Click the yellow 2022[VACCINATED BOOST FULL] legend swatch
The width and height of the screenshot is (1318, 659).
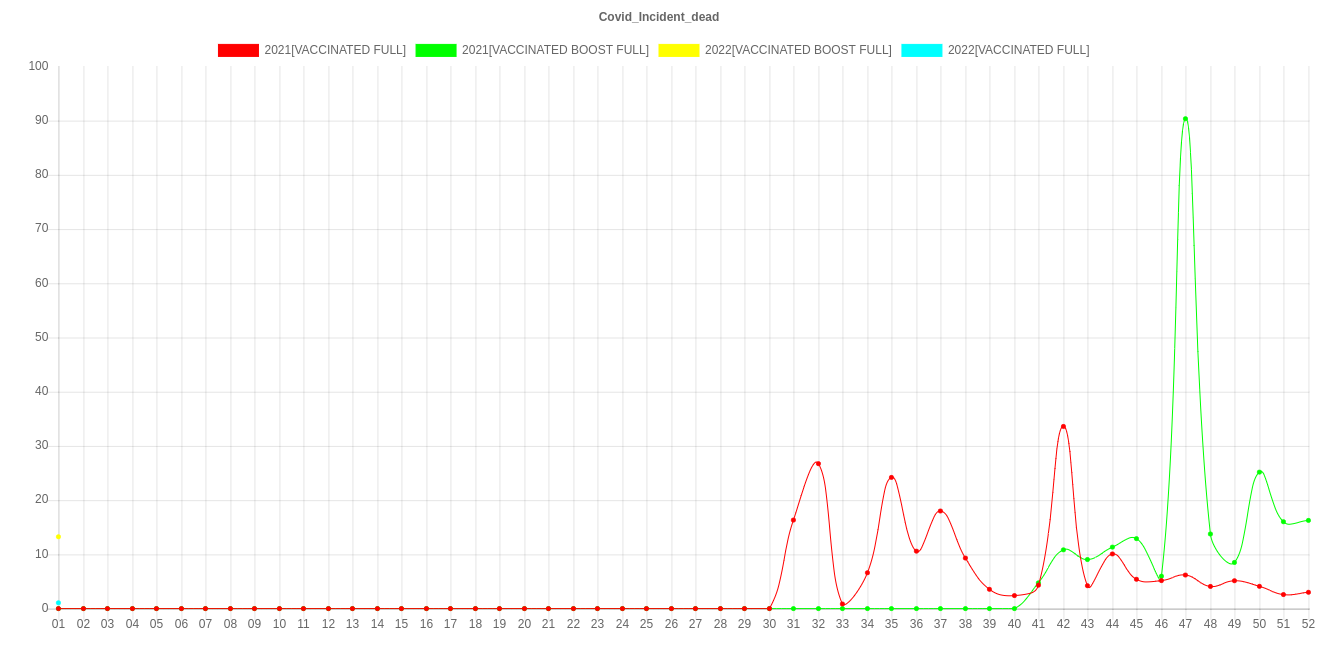[x=678, y=50]
